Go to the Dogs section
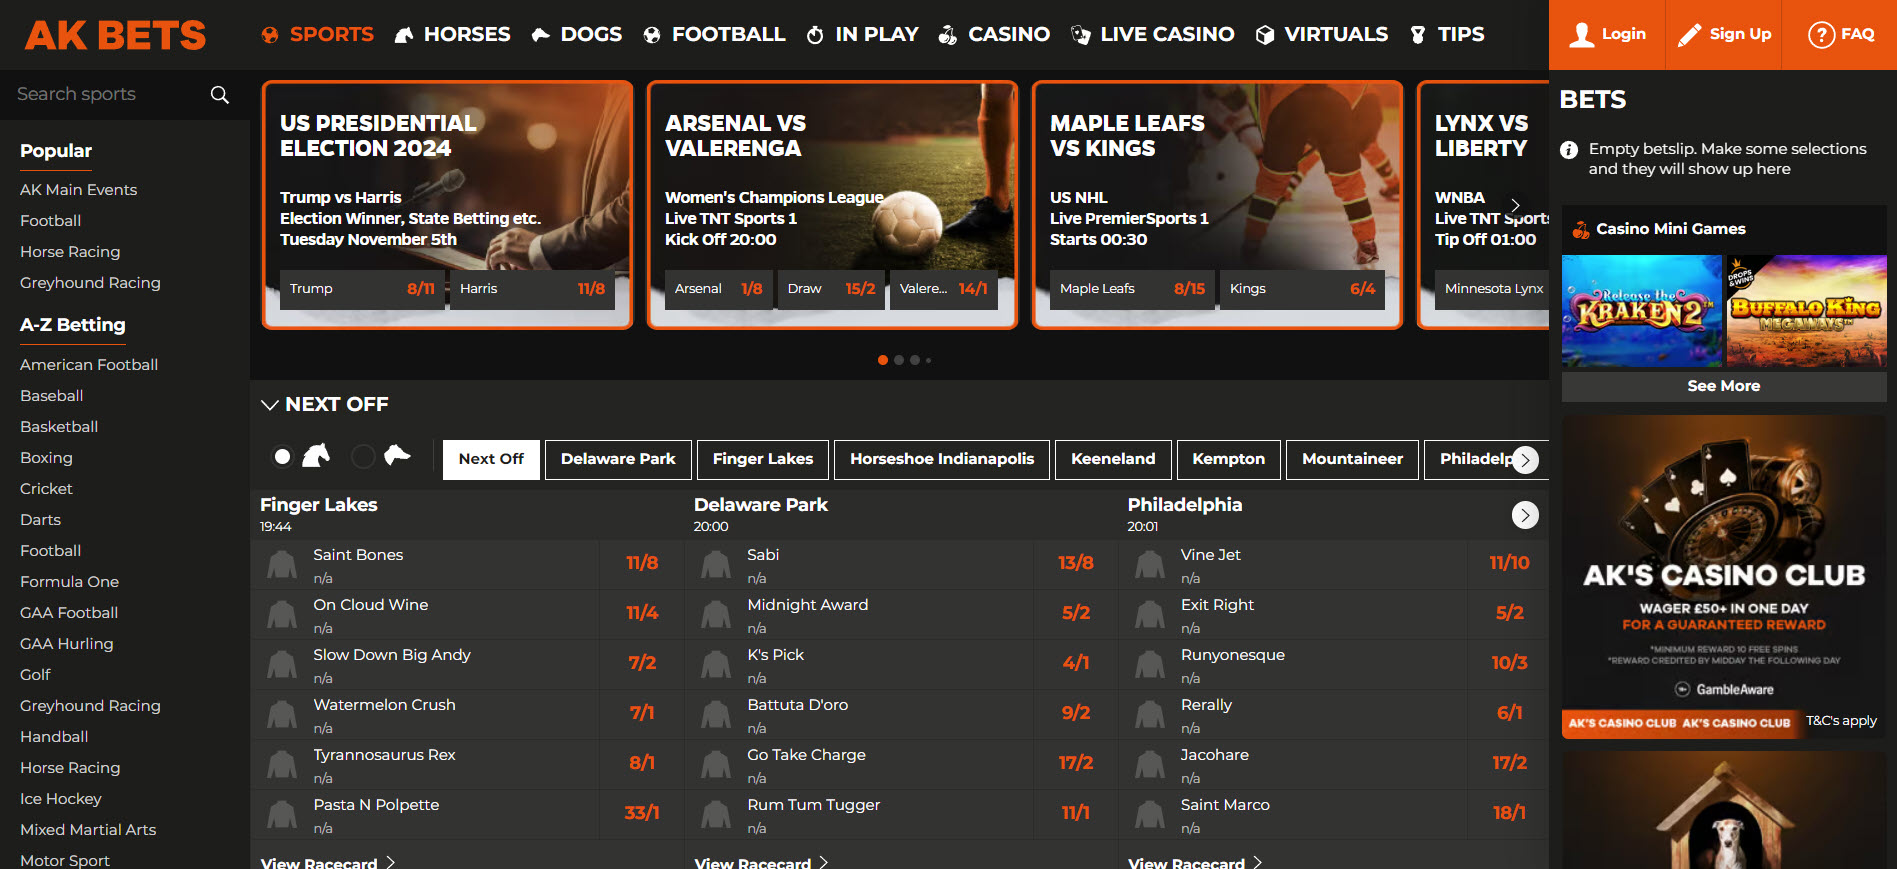1897x869 pixels. [x=576, y=34]
